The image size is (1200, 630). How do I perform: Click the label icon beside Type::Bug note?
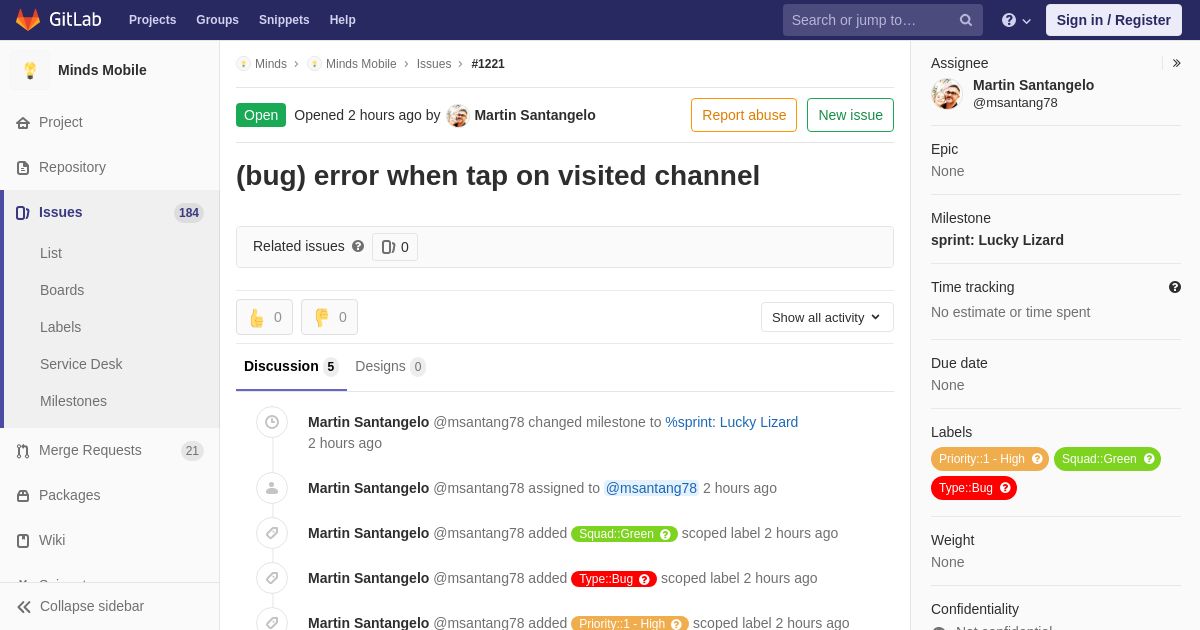(x=272, y=578)
